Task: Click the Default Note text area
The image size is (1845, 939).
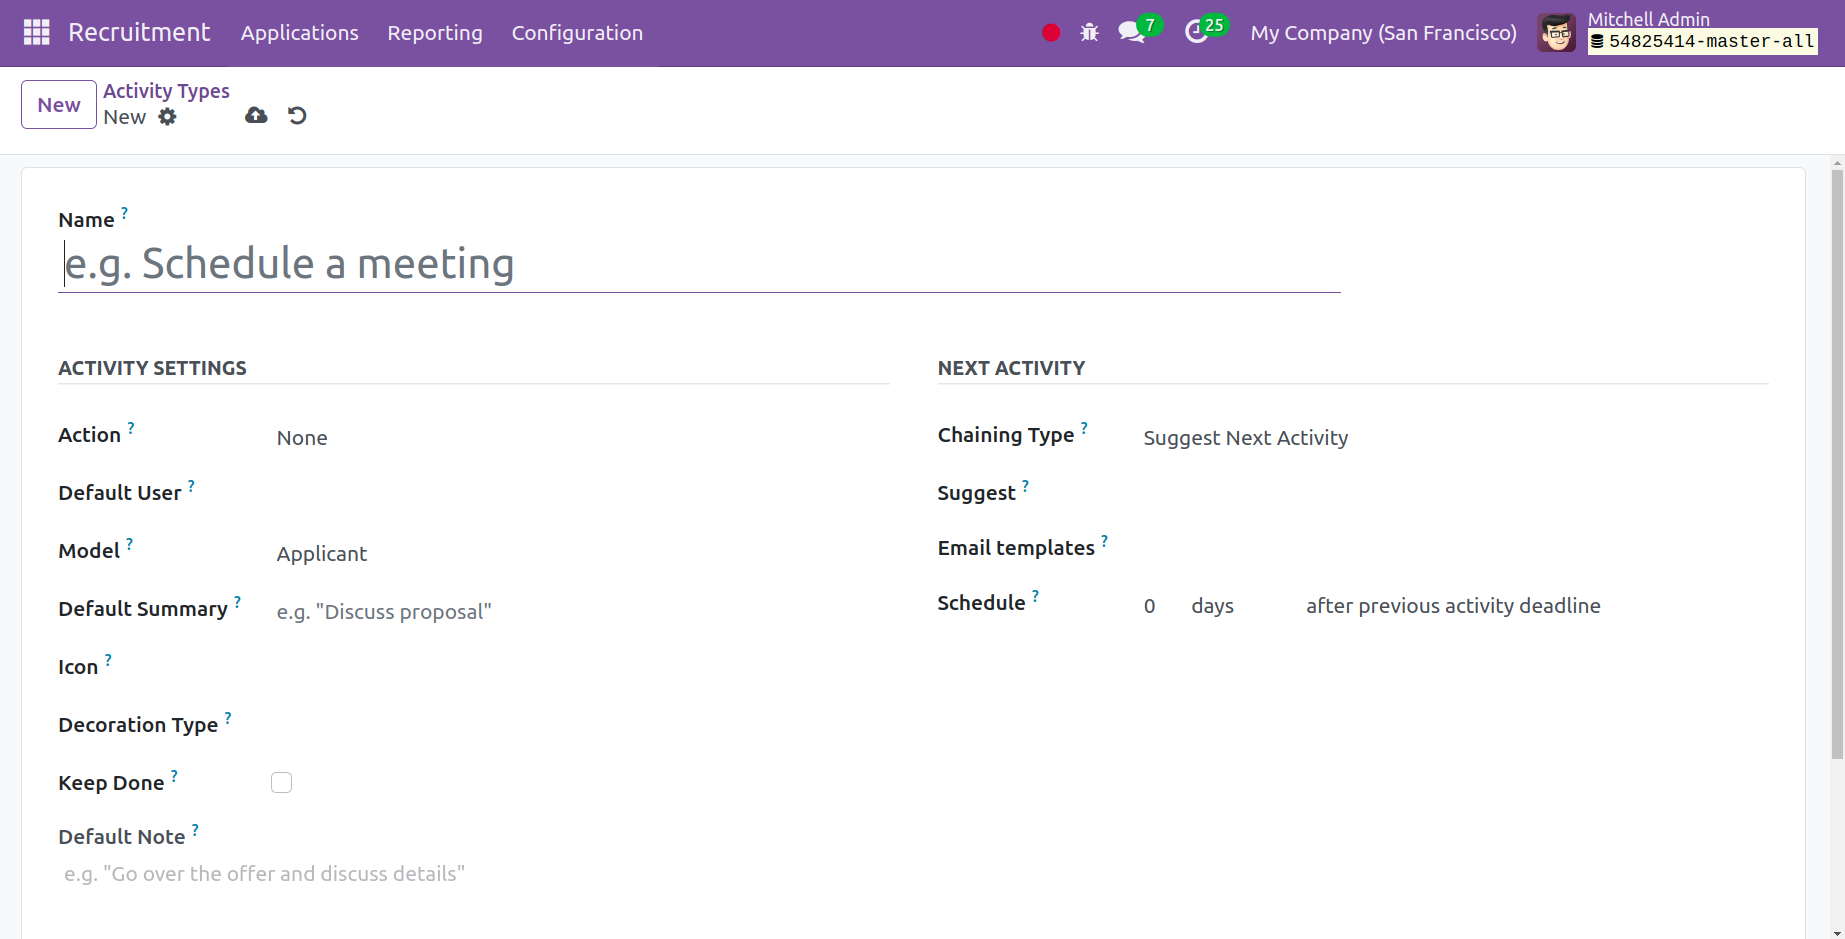Action: (474, 874)
